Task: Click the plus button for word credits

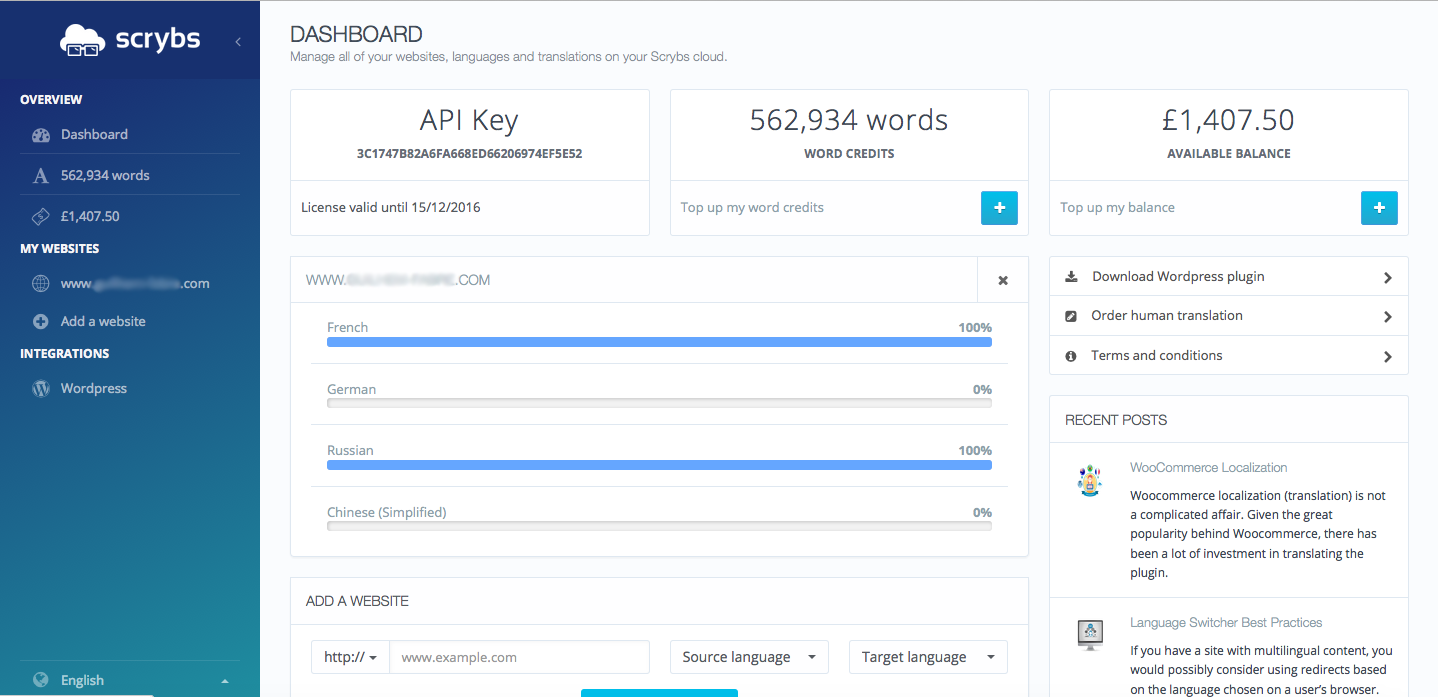Action: (999, 208)
